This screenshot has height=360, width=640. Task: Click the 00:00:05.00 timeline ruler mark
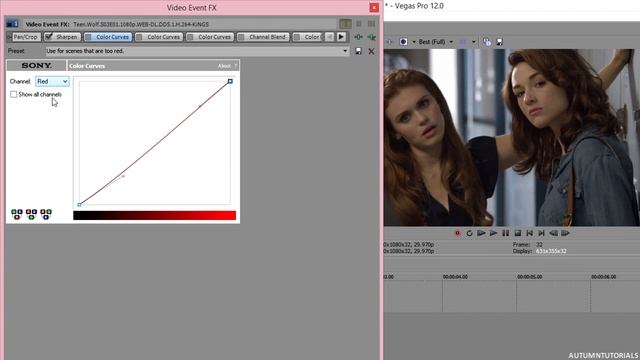pos(529,277)
